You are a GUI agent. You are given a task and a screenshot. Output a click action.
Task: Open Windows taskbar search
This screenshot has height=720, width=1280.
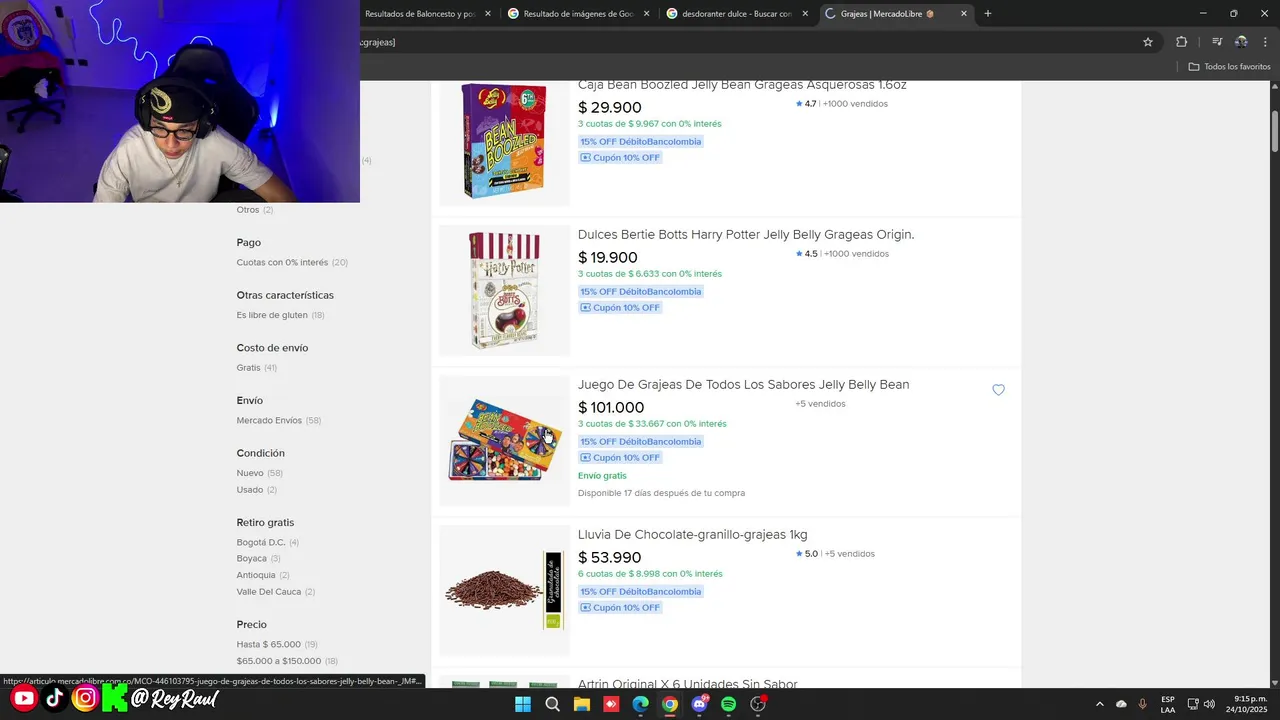(x=552, y=704)
